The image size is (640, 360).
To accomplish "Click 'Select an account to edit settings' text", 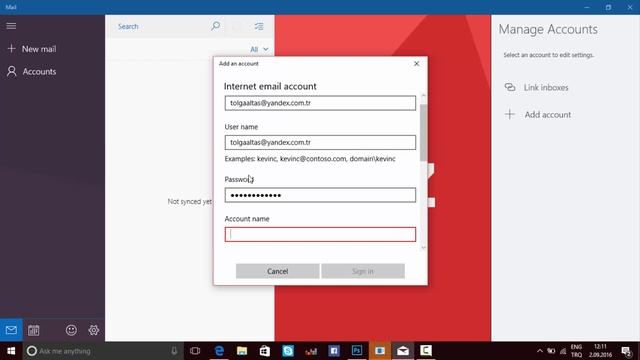I will (548, 55).
